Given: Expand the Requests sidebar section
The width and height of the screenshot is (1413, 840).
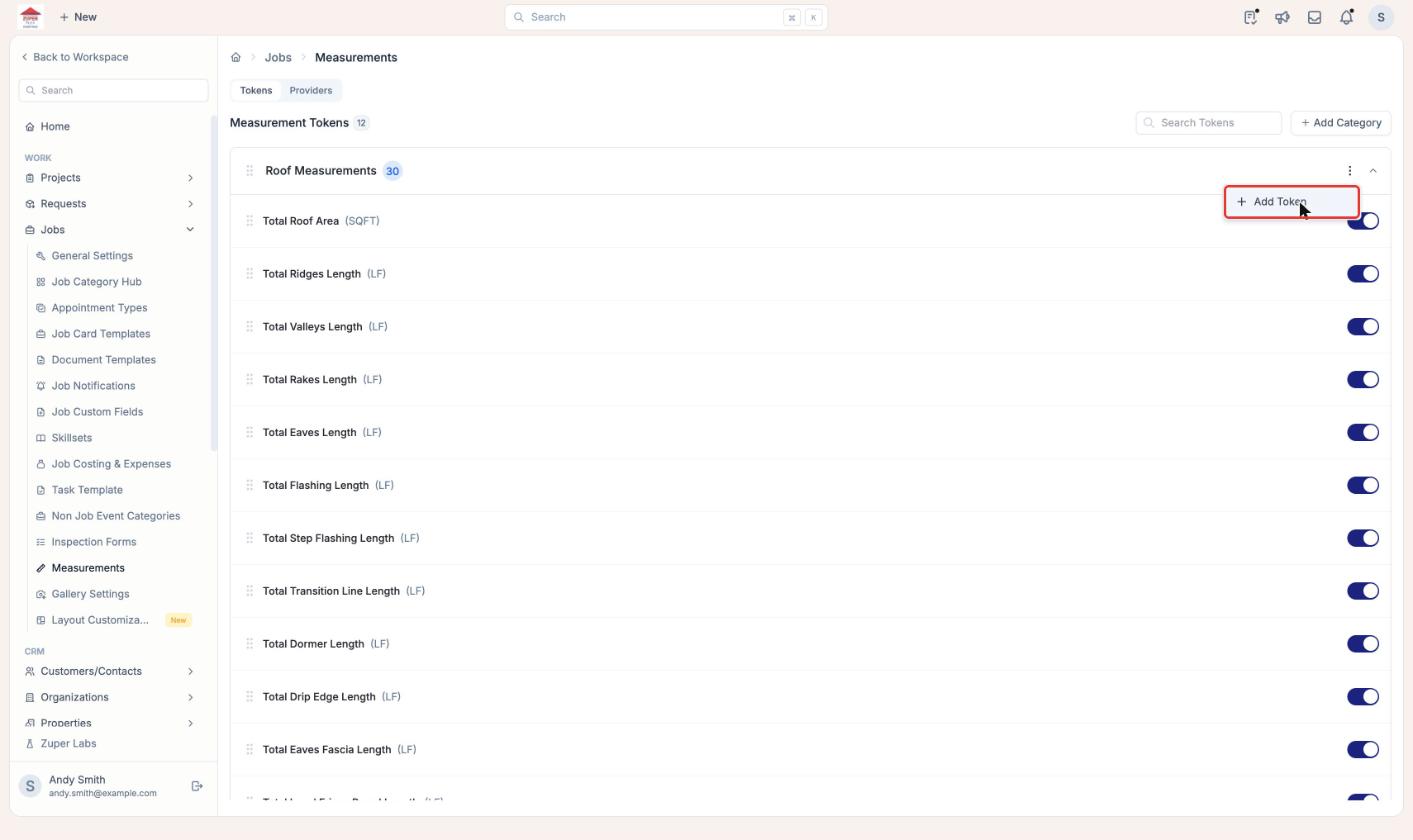Looking at the screenshot, I should (190, 204).
